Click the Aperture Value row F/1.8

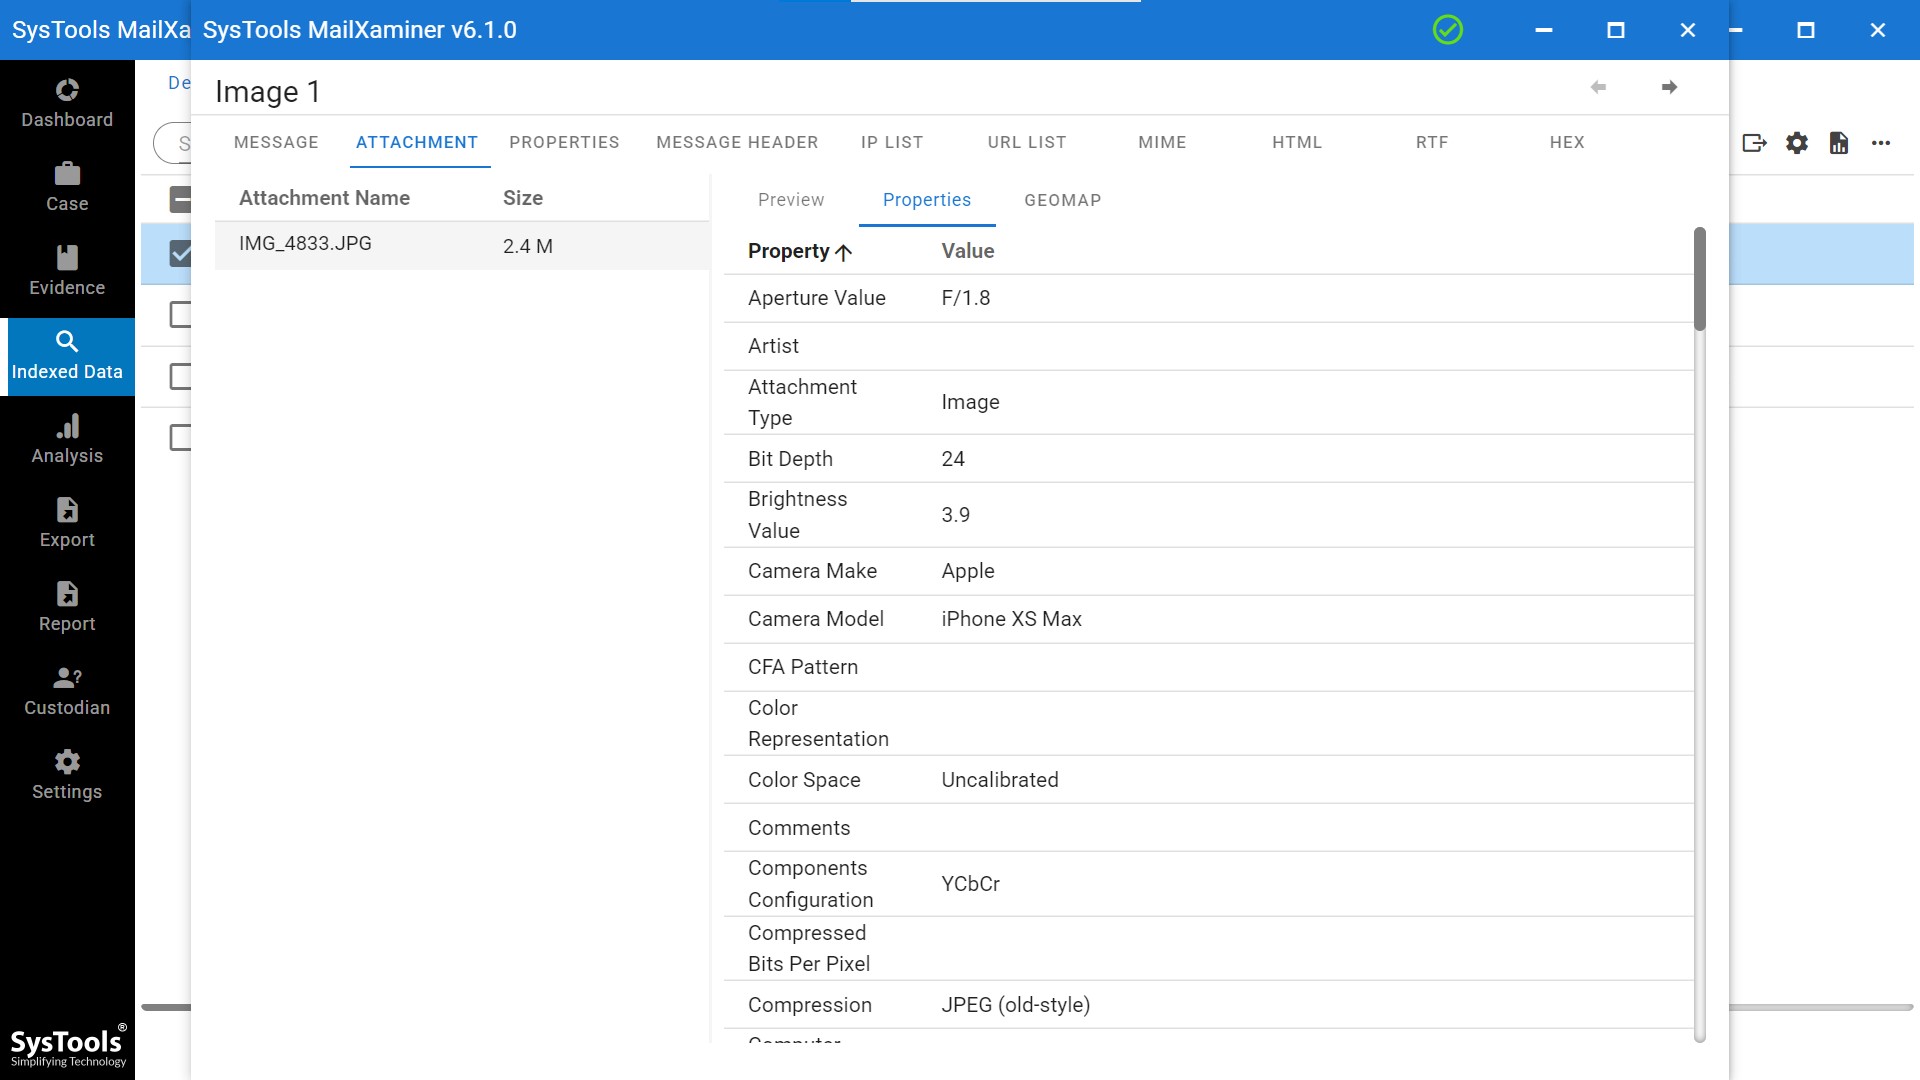[x=1208, y=298]
